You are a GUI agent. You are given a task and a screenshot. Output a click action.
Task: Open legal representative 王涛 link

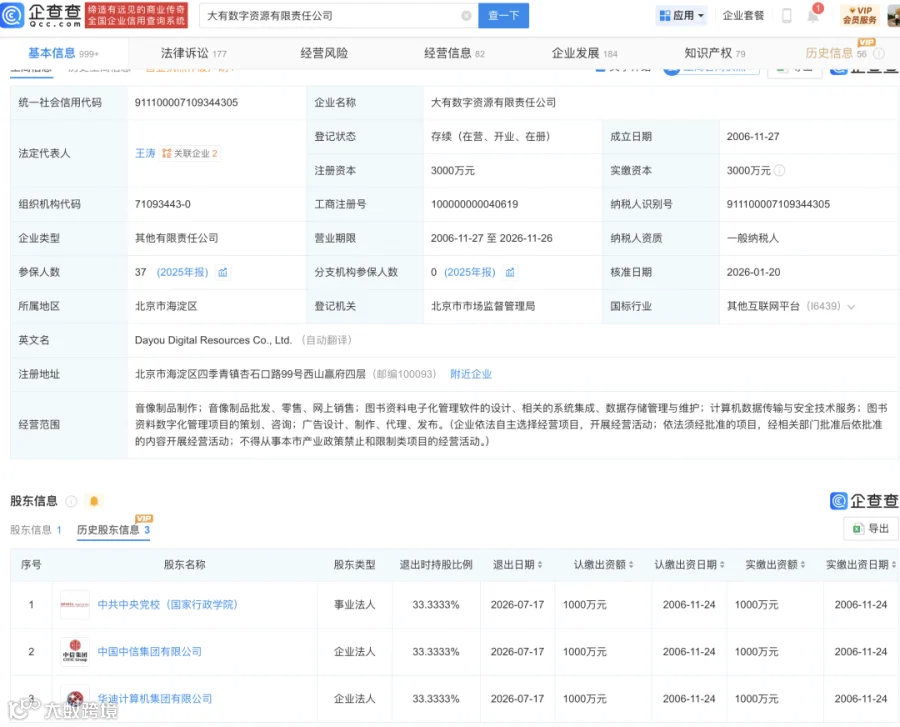coord(145,153)
